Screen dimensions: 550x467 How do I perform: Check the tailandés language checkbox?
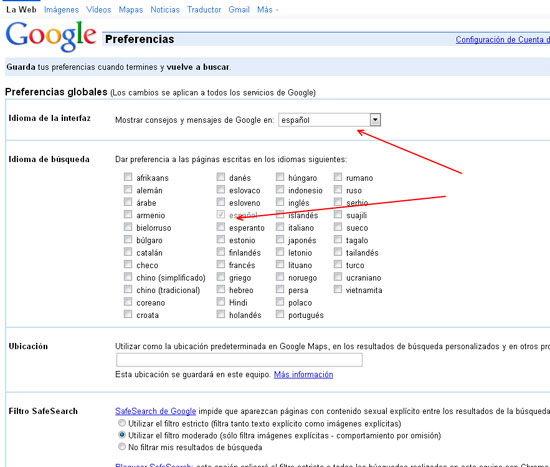(x=338, y=252)
